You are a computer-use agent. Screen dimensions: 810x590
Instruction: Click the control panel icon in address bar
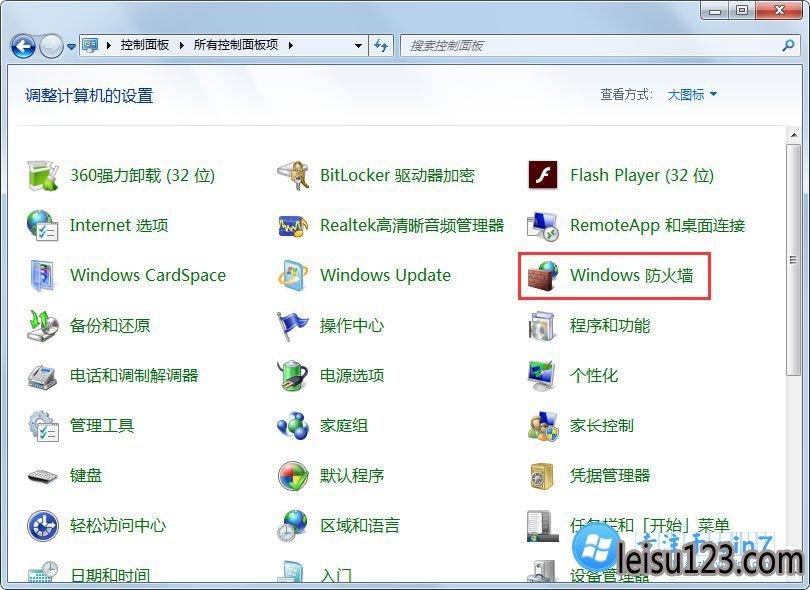[90, 45]
